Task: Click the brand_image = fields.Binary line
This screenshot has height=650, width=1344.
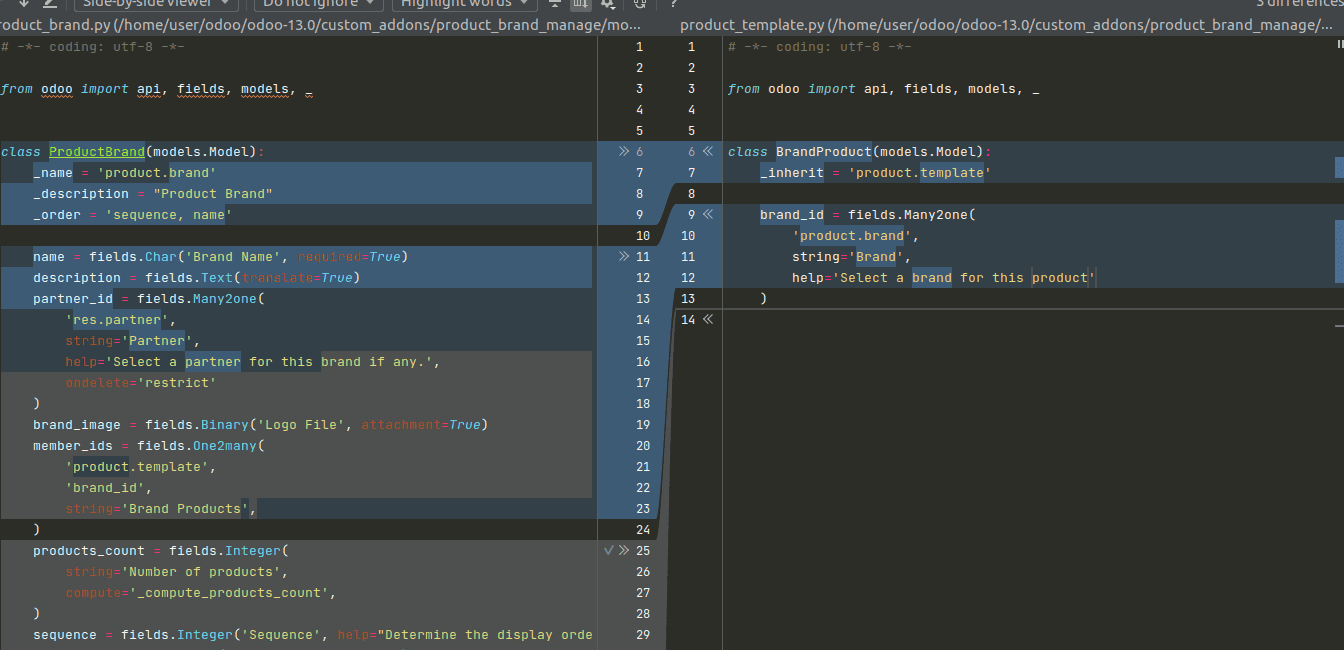Action: (x=260, y=425)
